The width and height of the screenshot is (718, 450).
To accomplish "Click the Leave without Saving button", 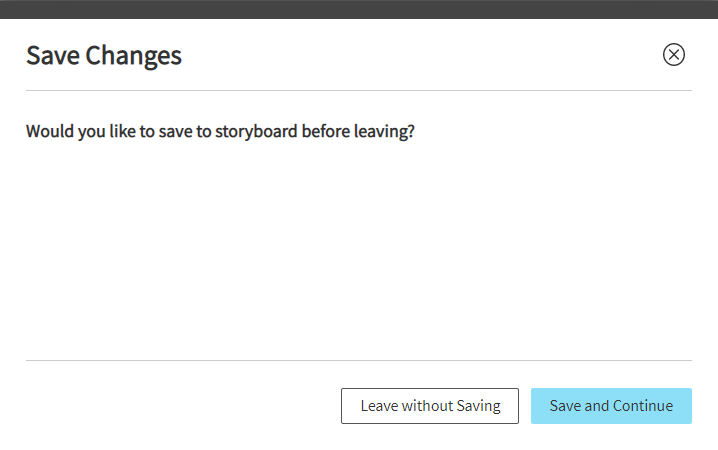I will tap(430, 406).
